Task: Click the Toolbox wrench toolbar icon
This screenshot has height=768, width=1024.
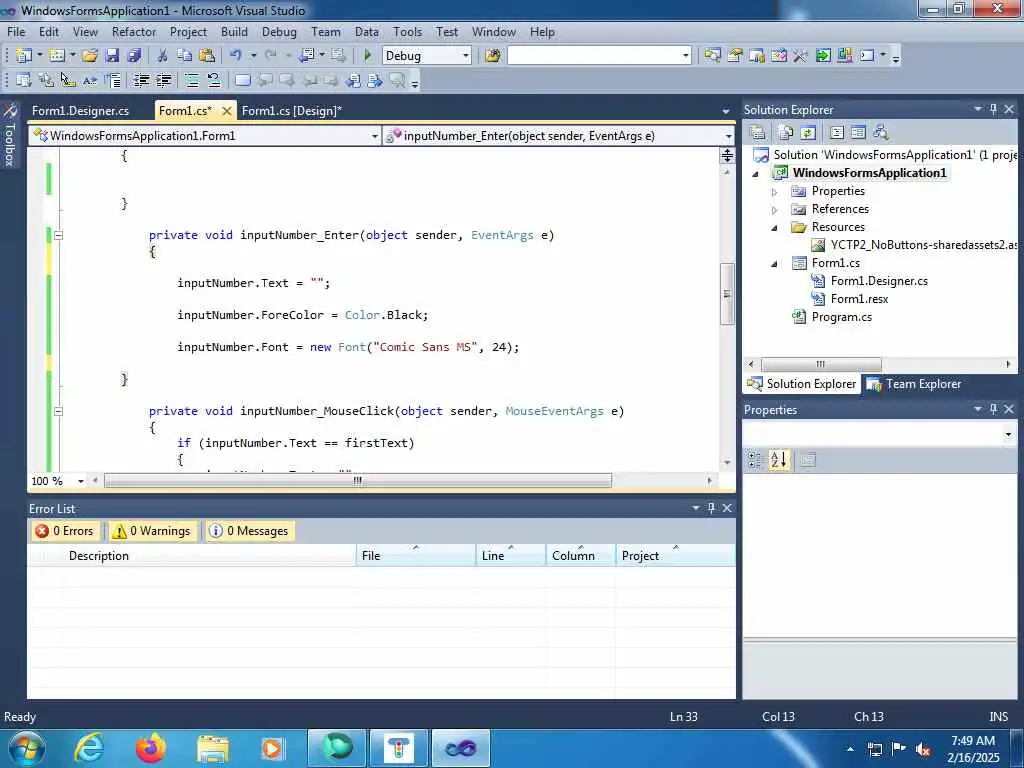Action: (x=801, y=56)
